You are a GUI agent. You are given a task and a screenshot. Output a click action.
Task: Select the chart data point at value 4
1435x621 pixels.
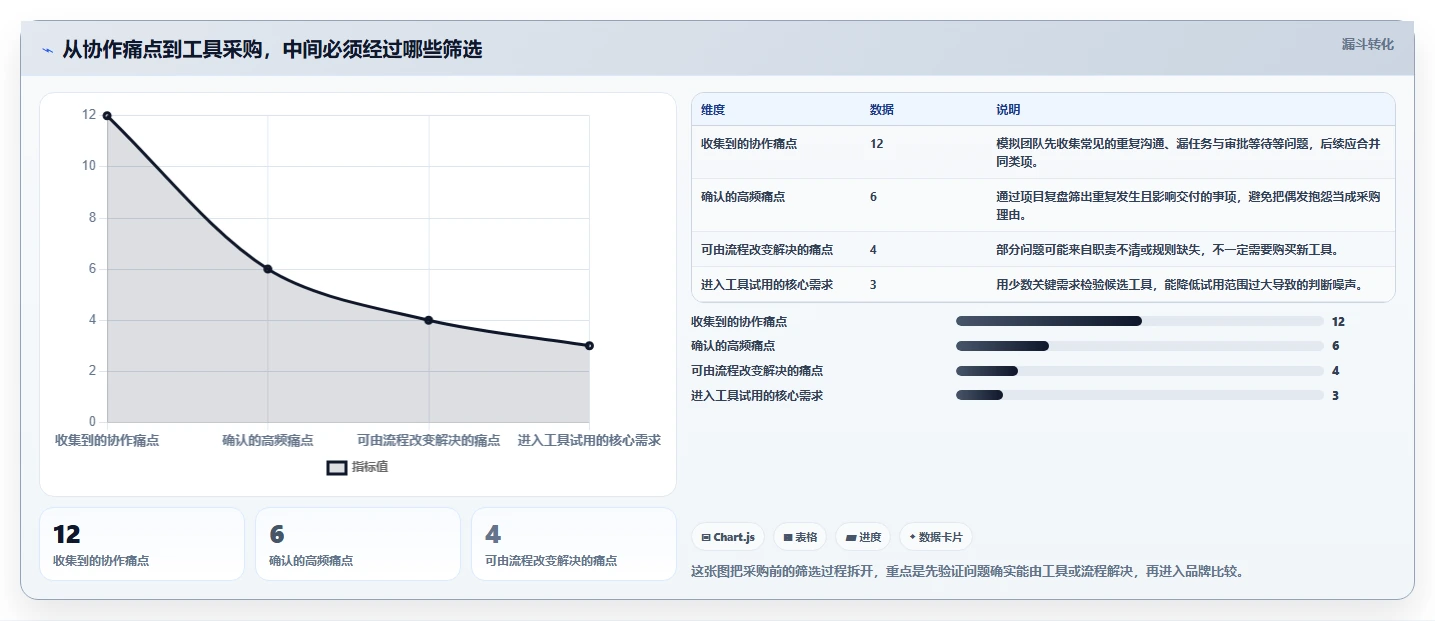click(428, 320)
